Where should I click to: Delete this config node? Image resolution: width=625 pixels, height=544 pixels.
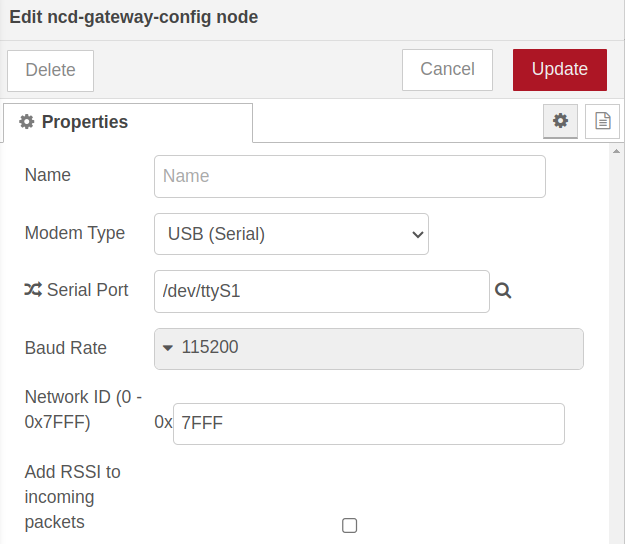[50, 71]
